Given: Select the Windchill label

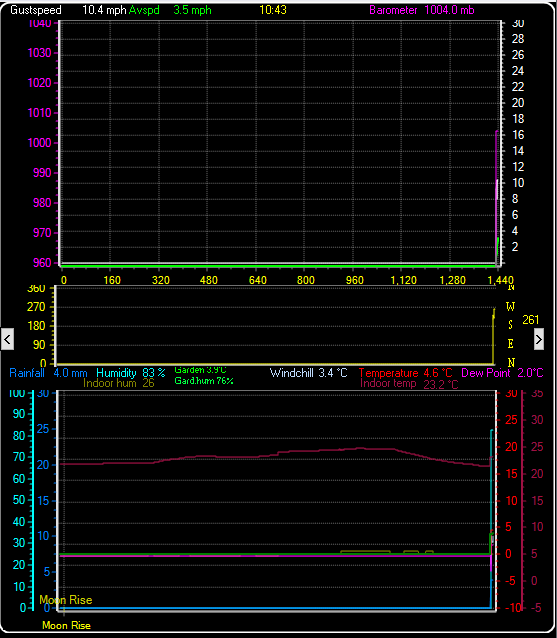Looking at the screenshot, I should pyautogui.click(x=291, y=373).
